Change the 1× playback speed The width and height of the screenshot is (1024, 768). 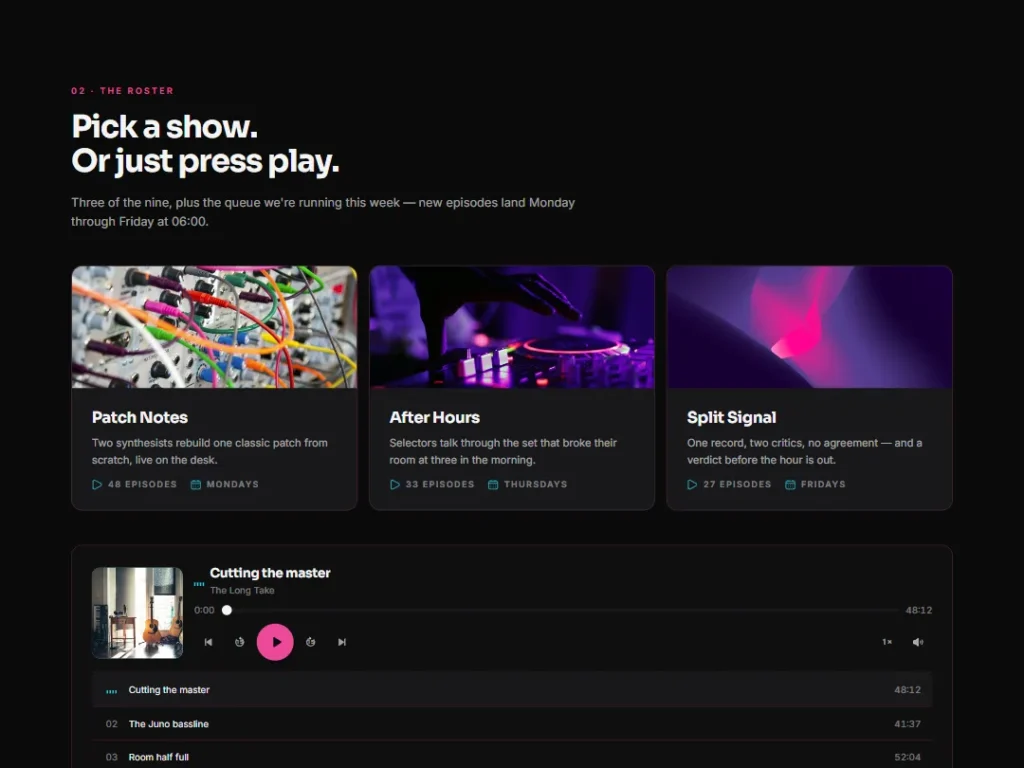coord(887,642)
